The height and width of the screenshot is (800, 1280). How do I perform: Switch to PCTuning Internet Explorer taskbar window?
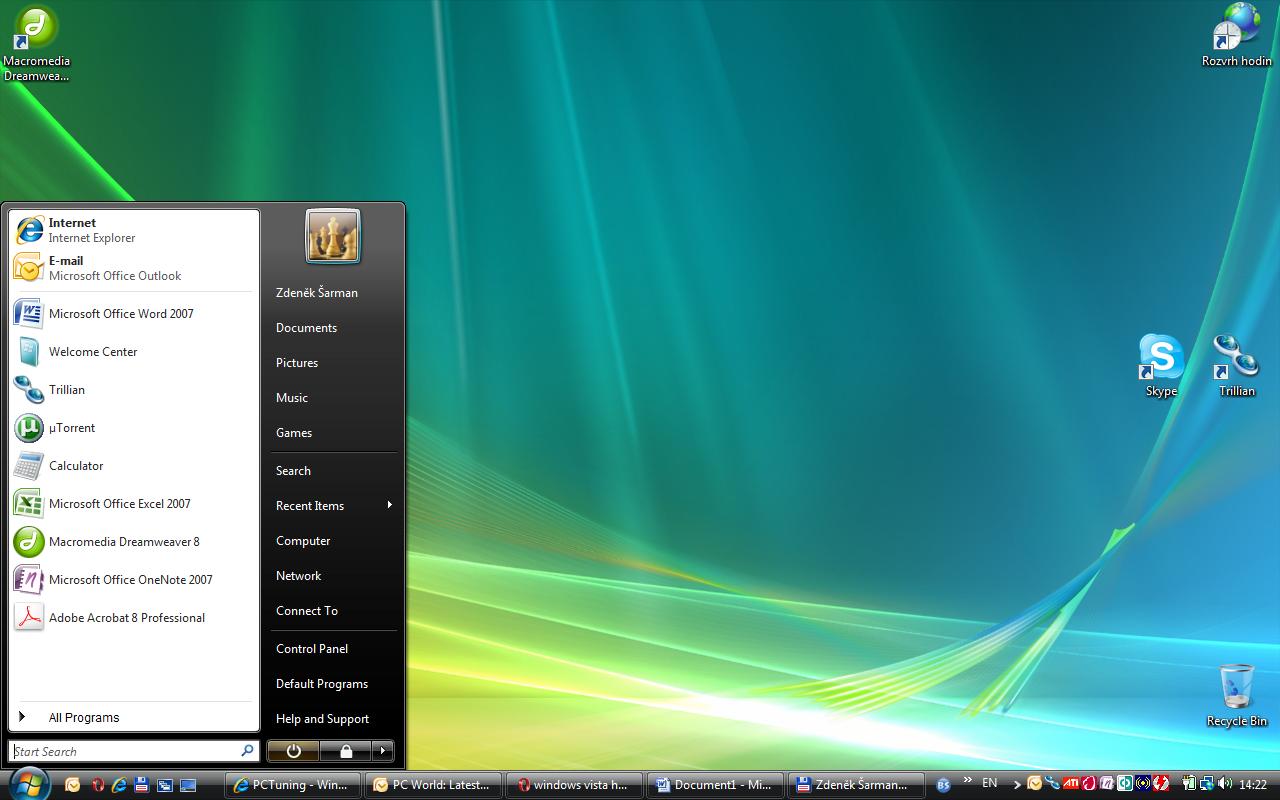point(292,785)
